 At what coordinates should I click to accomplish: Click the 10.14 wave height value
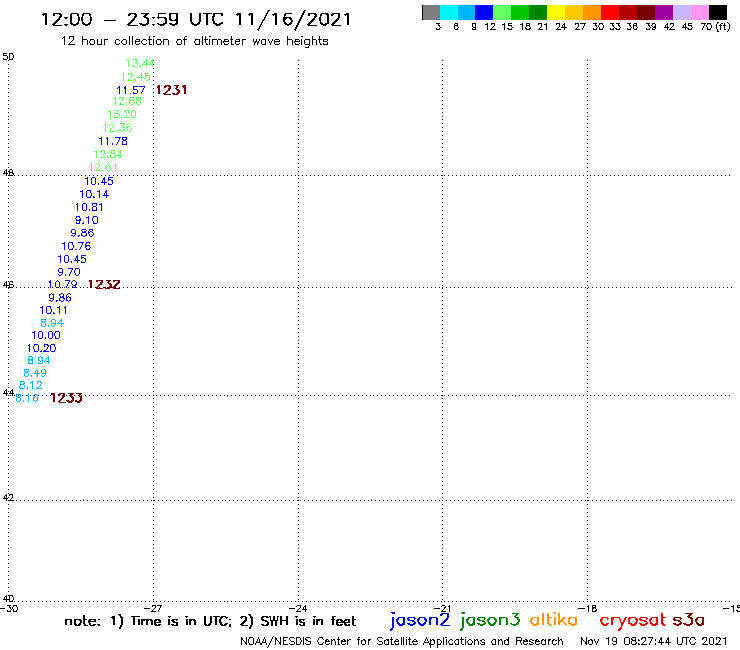coord(94,194)
